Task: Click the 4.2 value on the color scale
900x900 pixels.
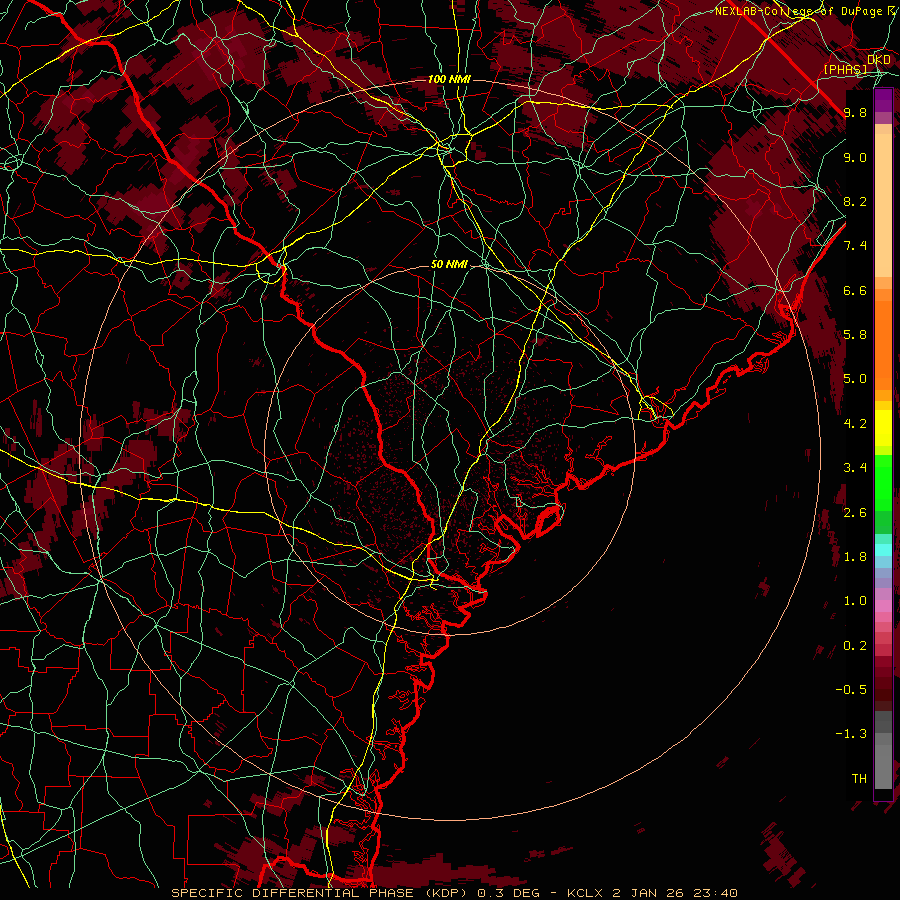Action: point(855,424)
